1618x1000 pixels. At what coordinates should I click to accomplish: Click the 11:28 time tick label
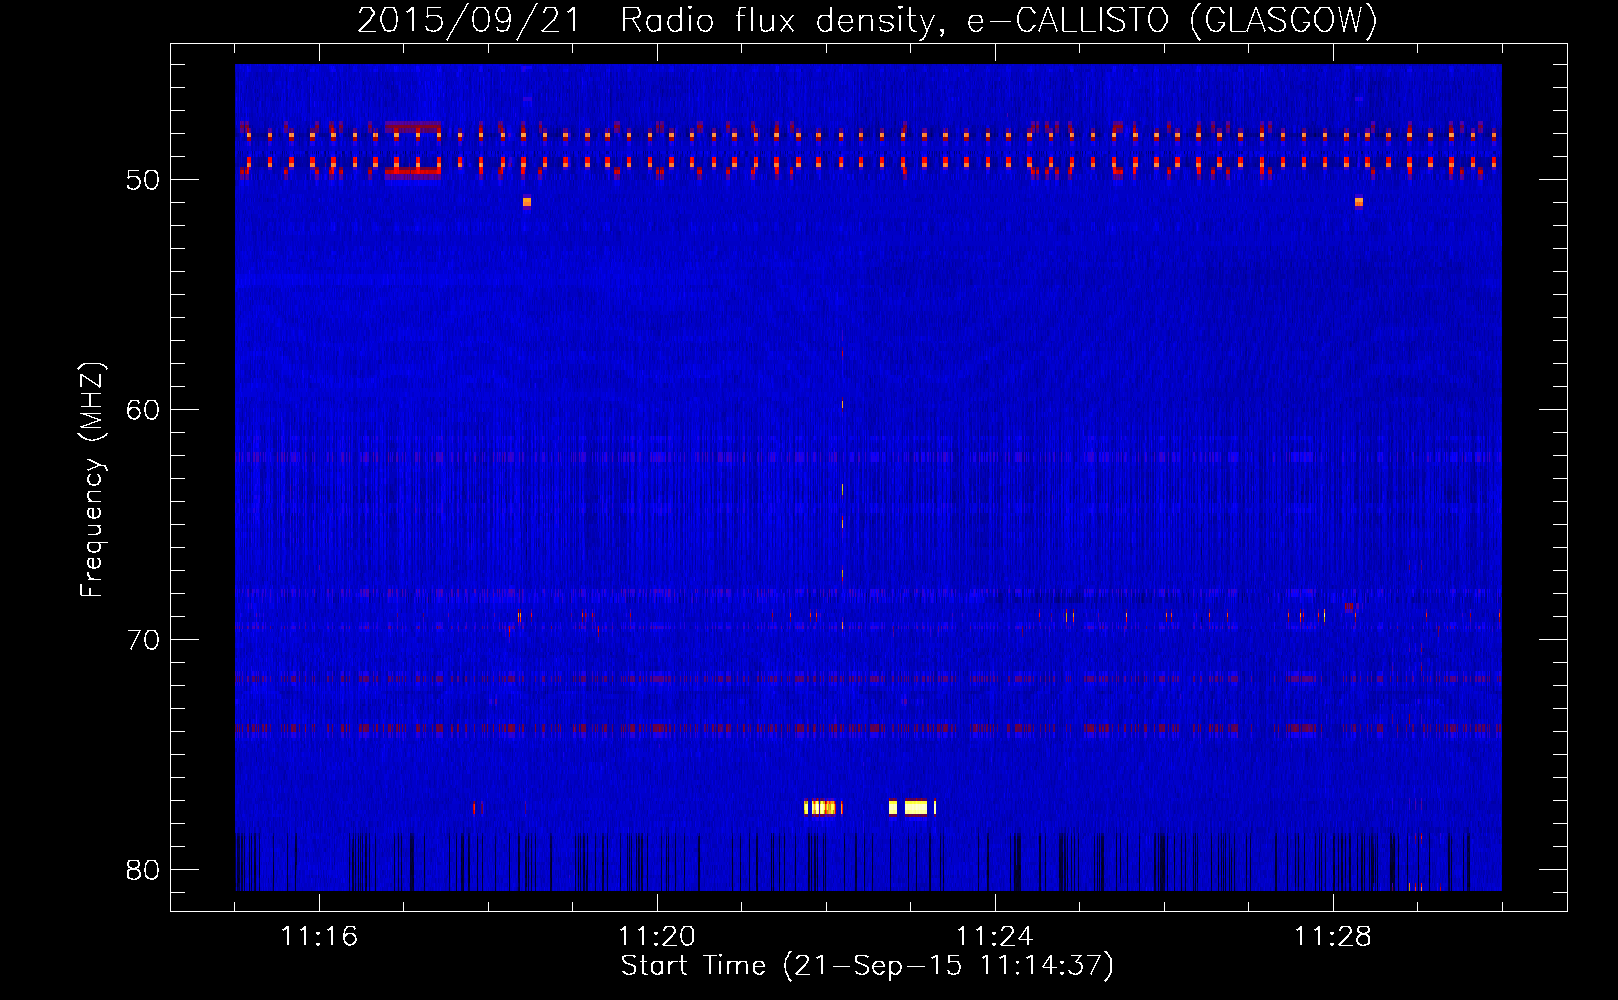(x=1333, y=937)
